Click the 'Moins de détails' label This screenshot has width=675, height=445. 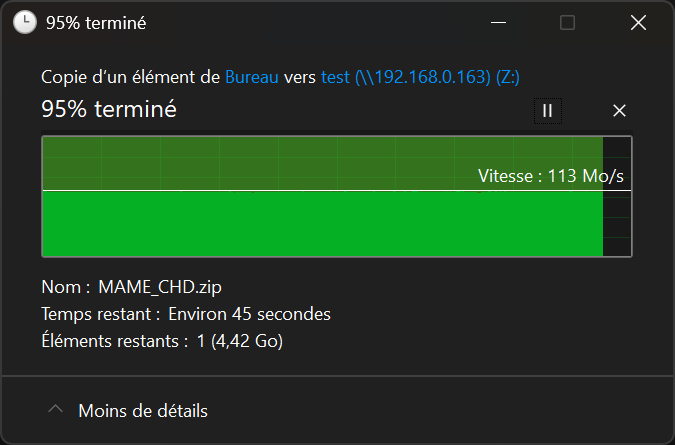click(143, 410)
